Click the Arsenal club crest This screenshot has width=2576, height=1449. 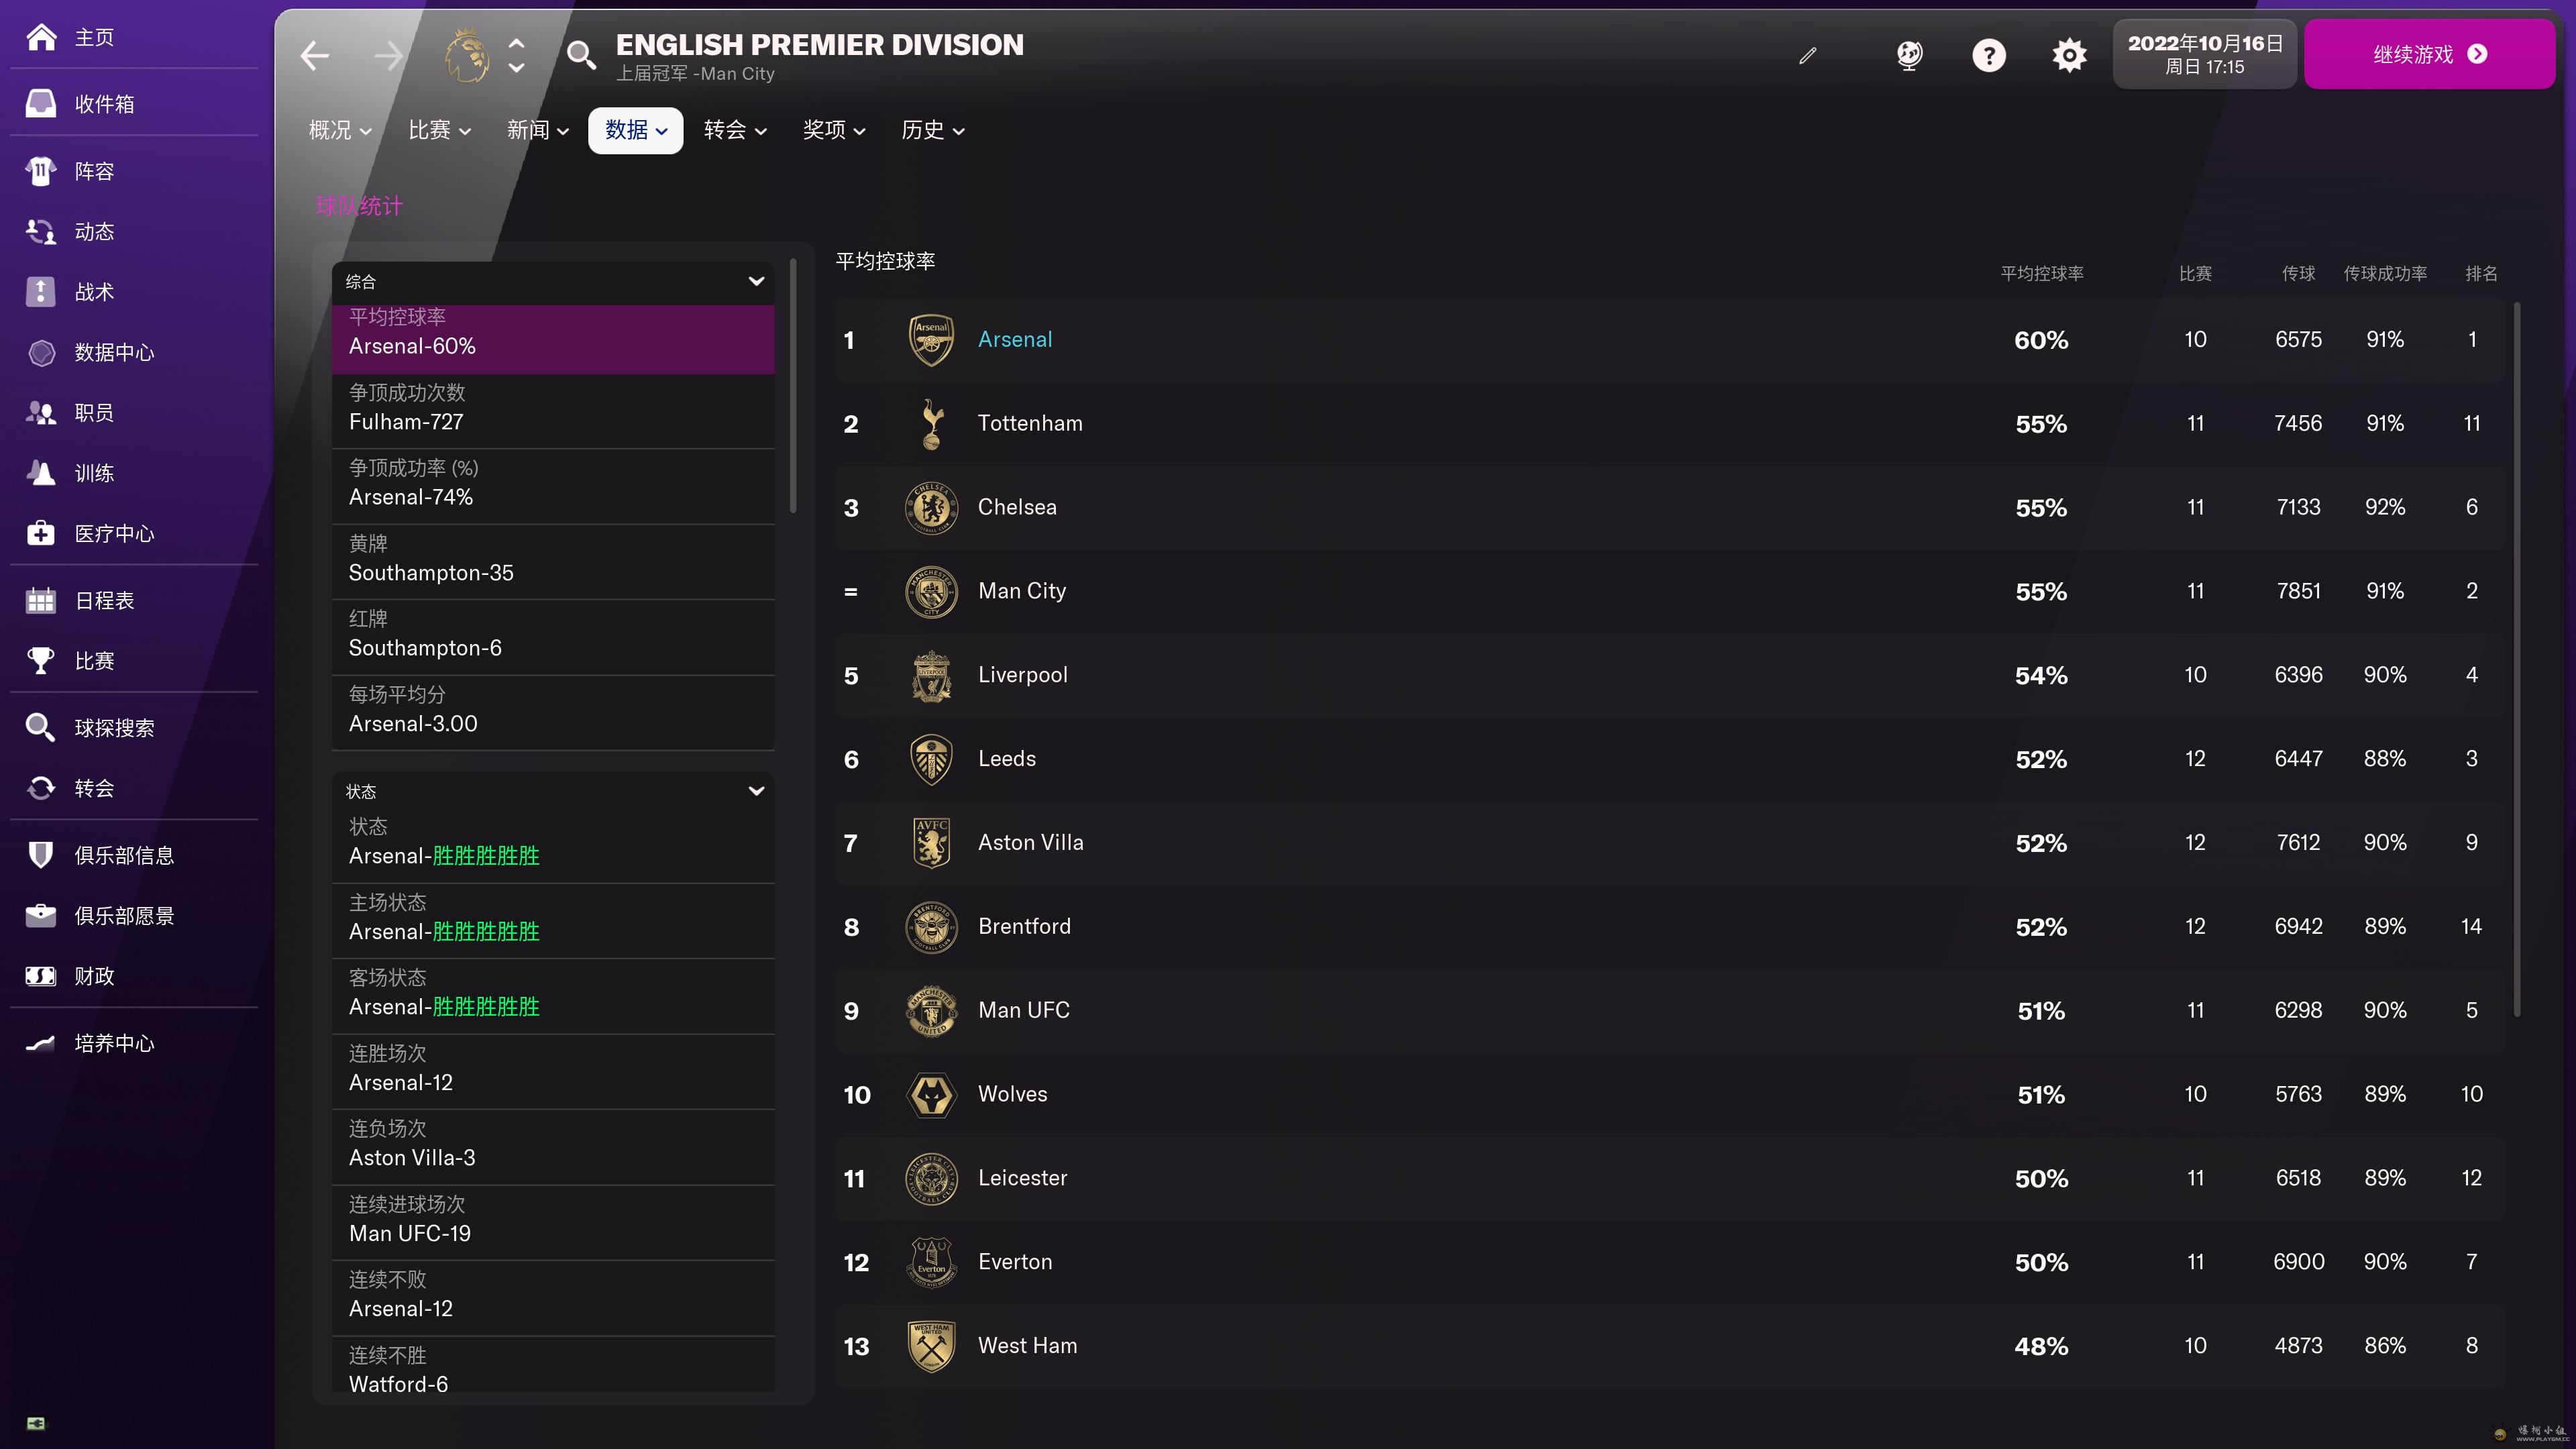(x=931, y=340)
